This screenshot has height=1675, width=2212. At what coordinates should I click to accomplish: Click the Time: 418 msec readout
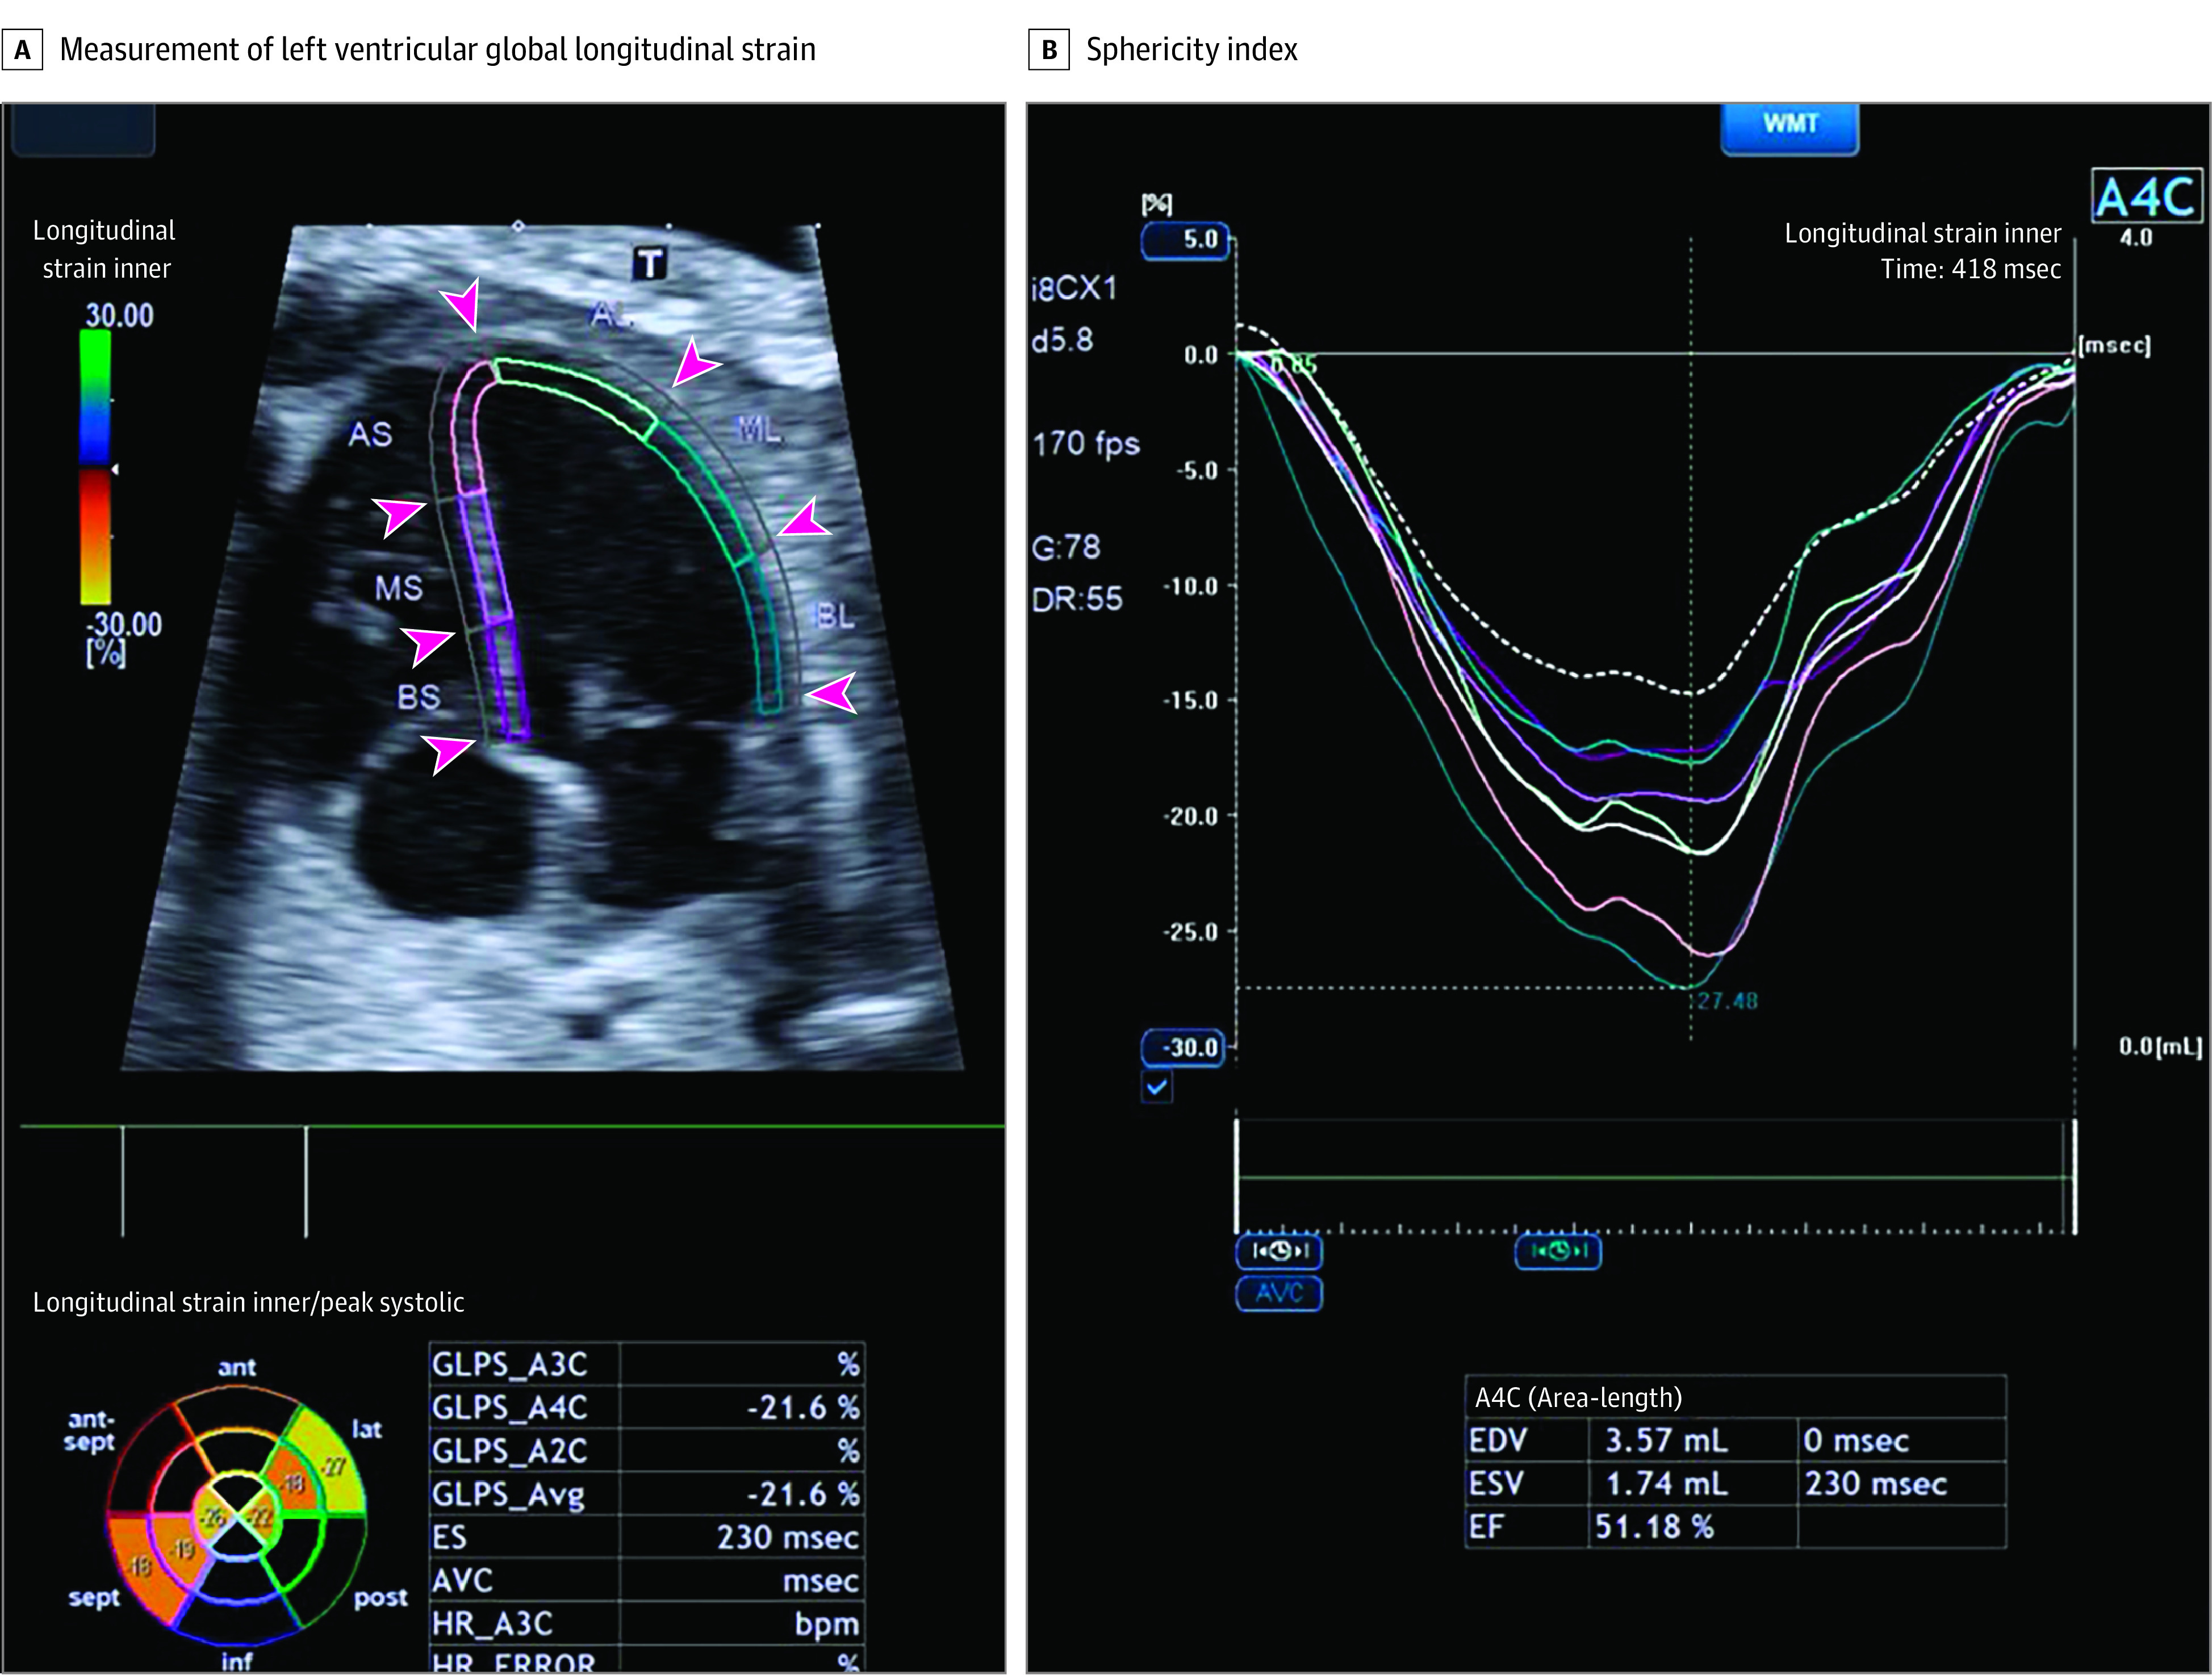click(x=1970, y=269)
